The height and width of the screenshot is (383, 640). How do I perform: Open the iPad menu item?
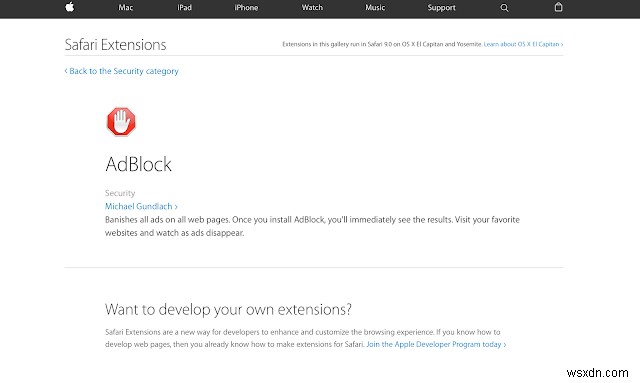(x=184, y=8)
